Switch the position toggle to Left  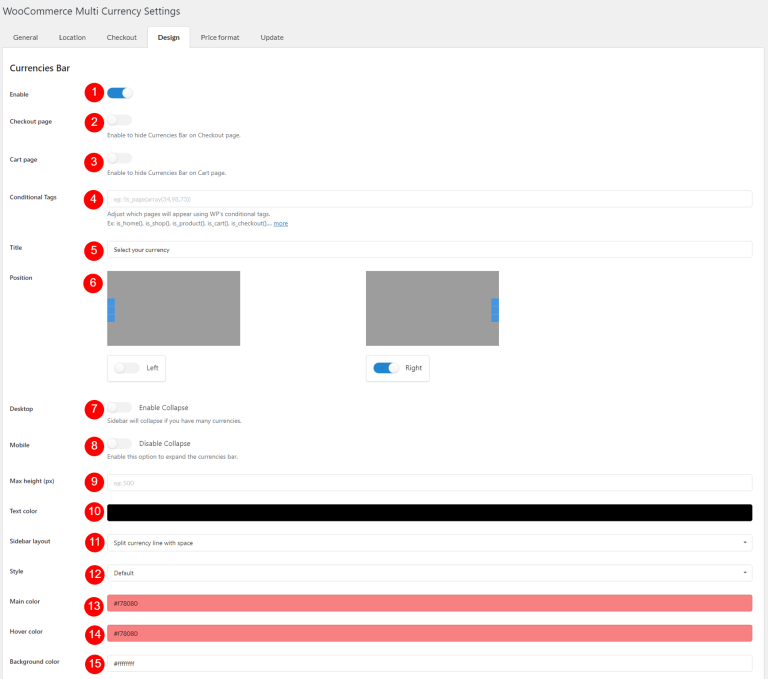tap(127, 368)
